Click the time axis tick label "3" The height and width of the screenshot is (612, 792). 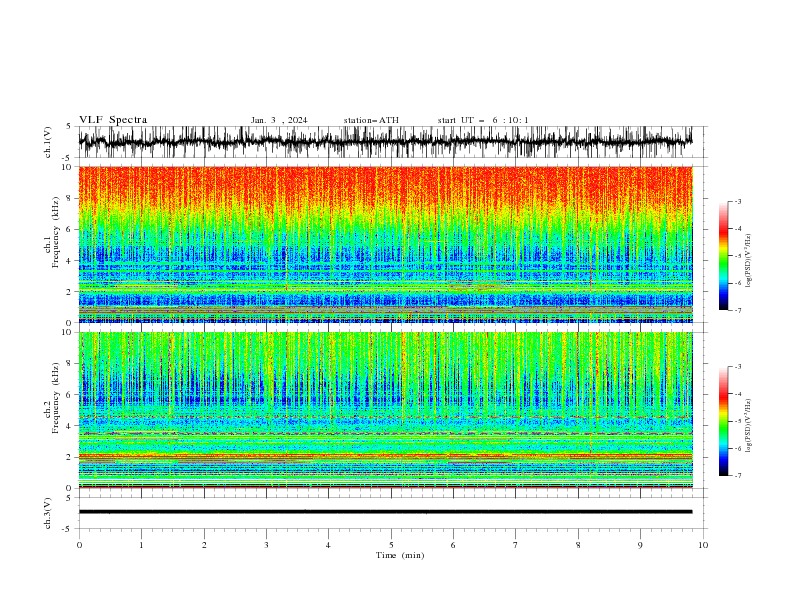tap(266, 545)
